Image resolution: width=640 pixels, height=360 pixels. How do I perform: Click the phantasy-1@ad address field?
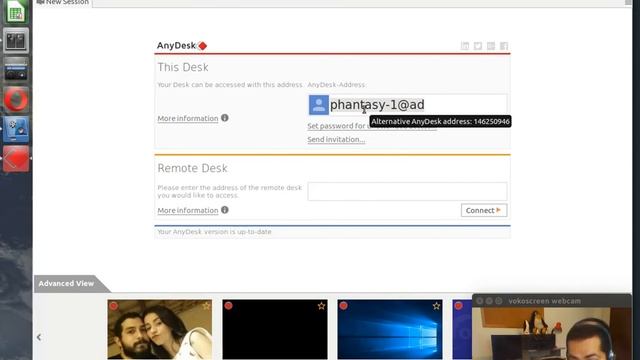pyautogui.click(x=418, y=105)
